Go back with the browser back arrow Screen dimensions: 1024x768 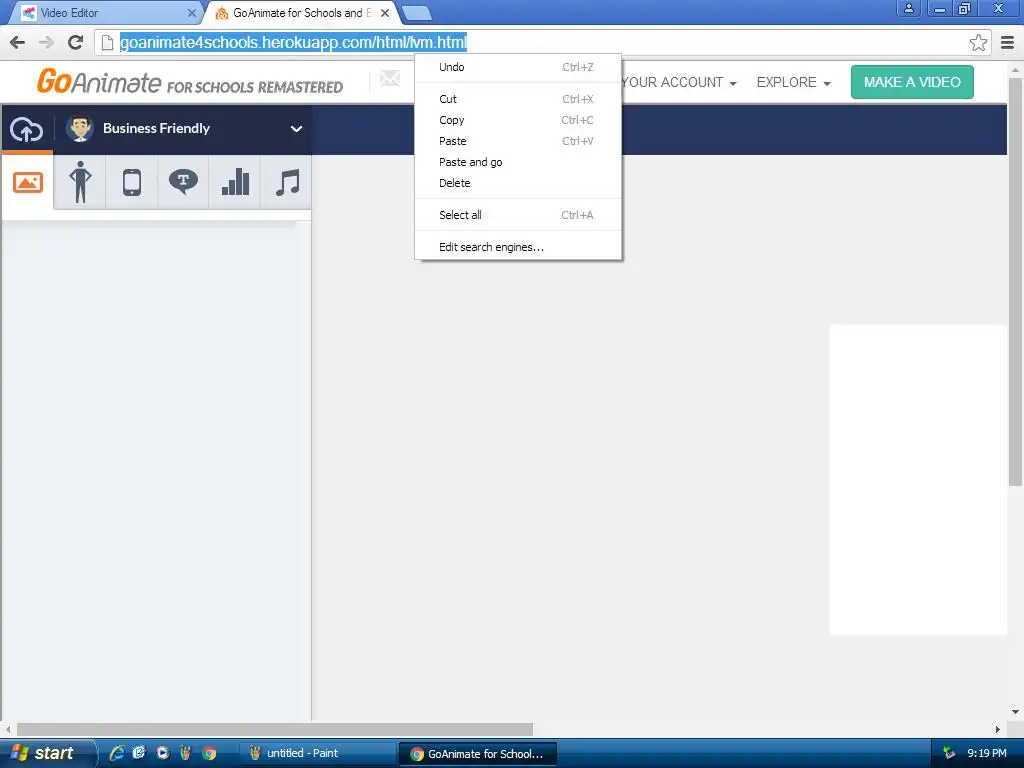tap(18, 42)
